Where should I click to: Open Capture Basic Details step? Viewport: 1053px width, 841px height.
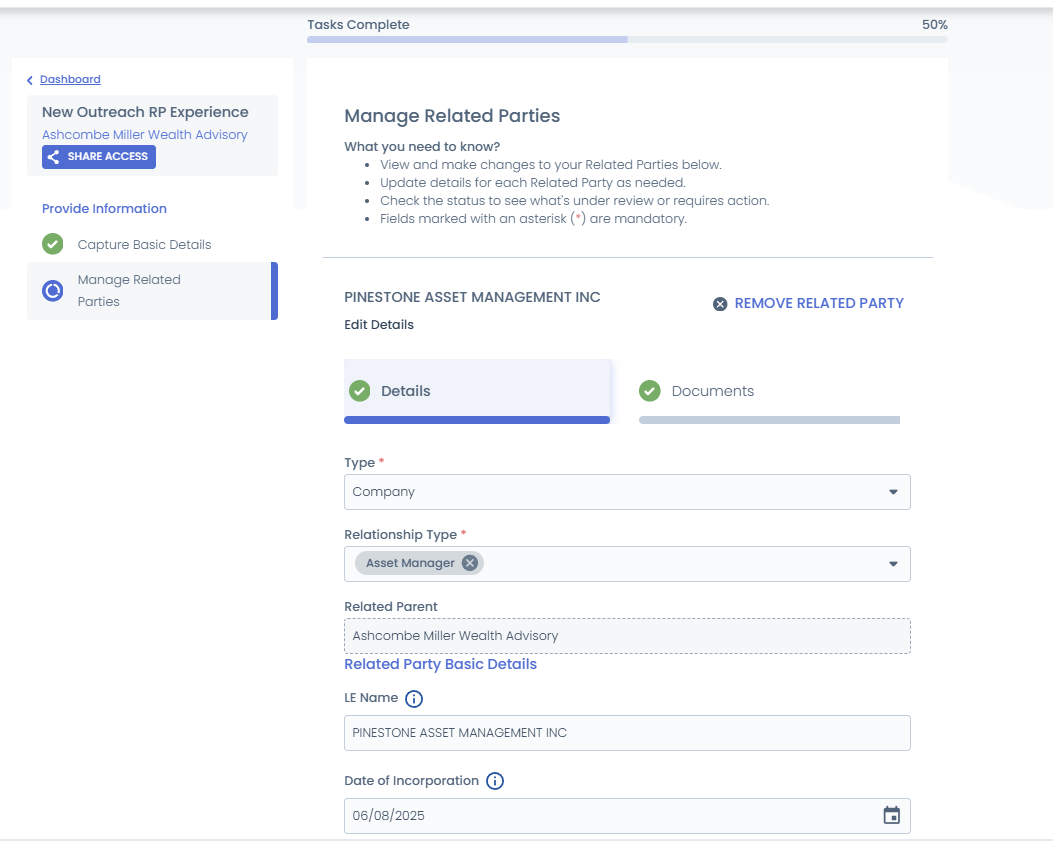[x=144, y=245]
